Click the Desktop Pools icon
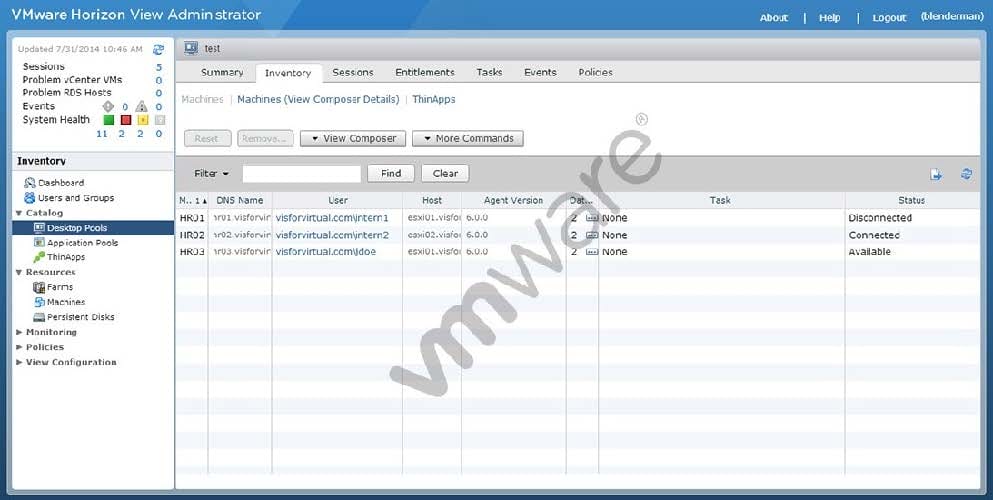Viewport: 993px width, 500px height. (x=39, y=228)
